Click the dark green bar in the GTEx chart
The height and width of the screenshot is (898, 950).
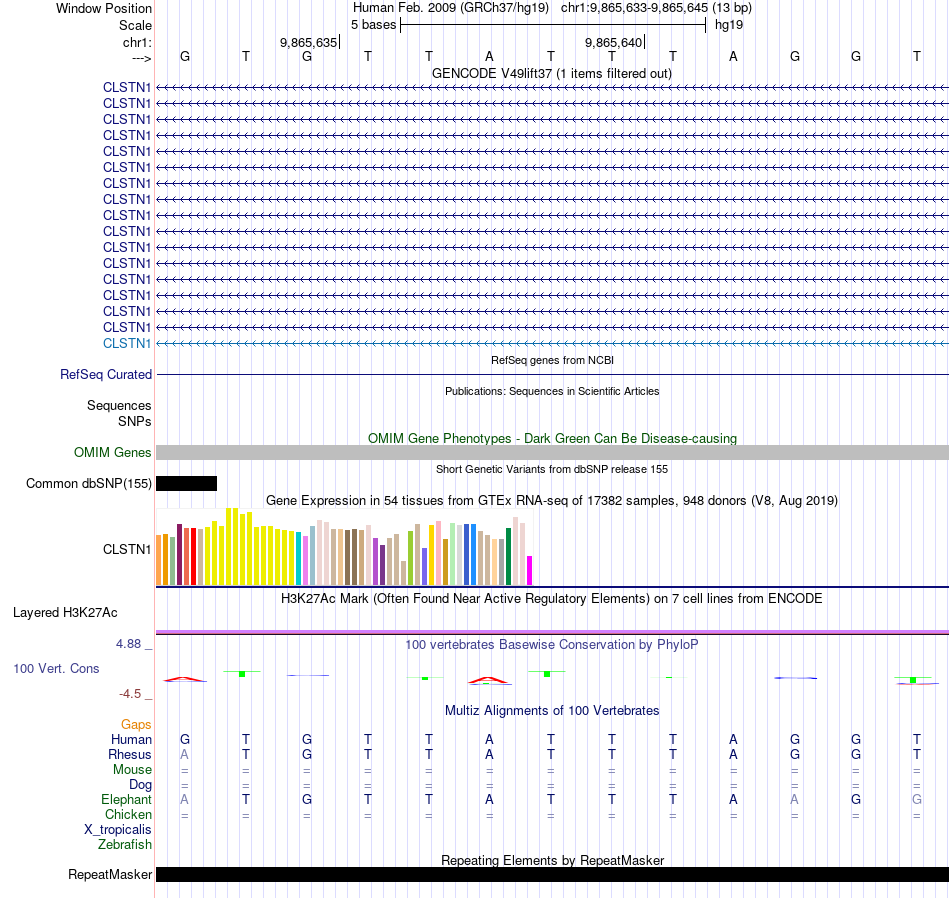point(509,556)
